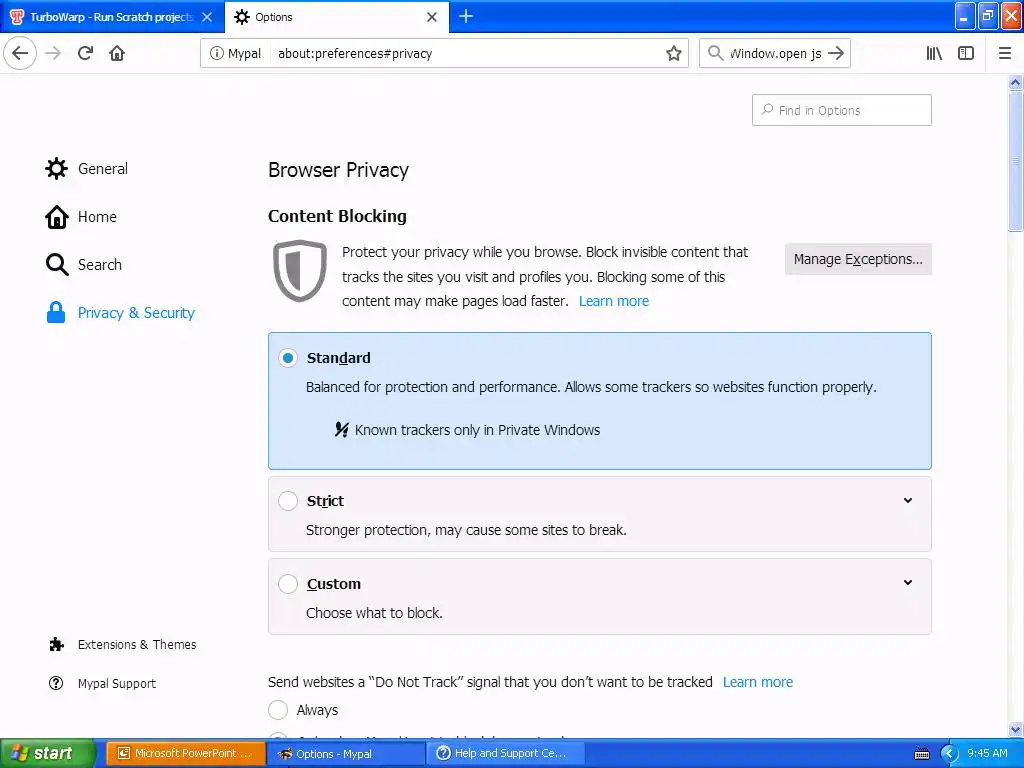Open the Windows Start menu
This screenshot has height=768, width=1024.
coord(47,753)
